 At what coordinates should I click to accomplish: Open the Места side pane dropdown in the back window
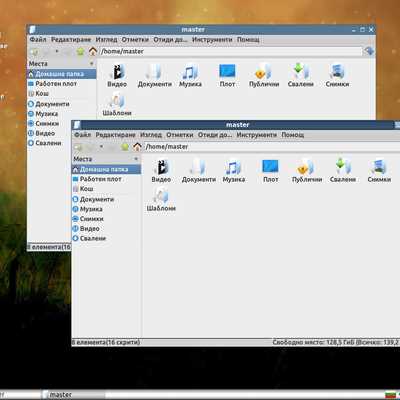tap(92, 63)
